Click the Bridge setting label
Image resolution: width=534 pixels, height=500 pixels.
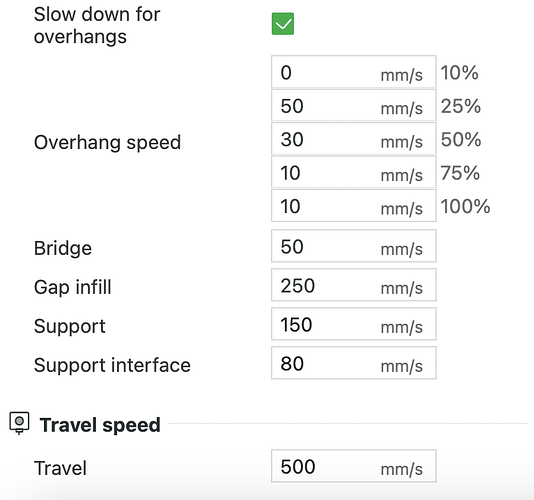click(63, 248)
